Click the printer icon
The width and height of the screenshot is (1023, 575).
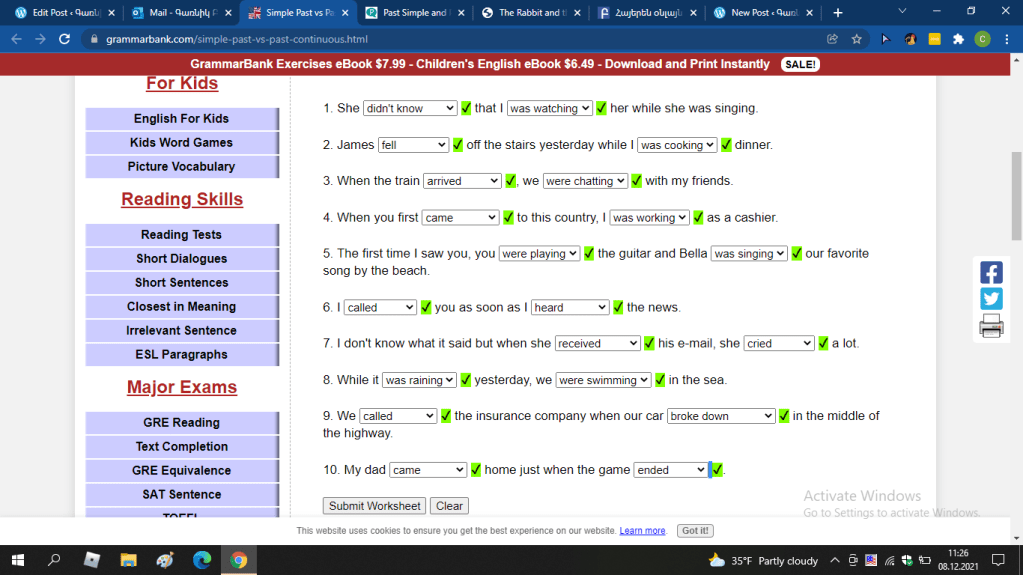[x=991, y=326]
